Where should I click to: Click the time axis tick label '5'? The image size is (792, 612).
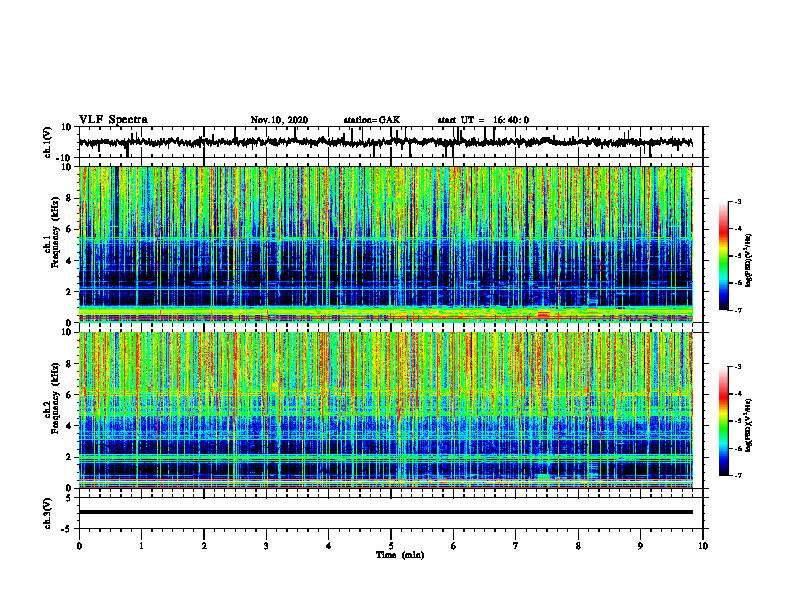(391, 546)
